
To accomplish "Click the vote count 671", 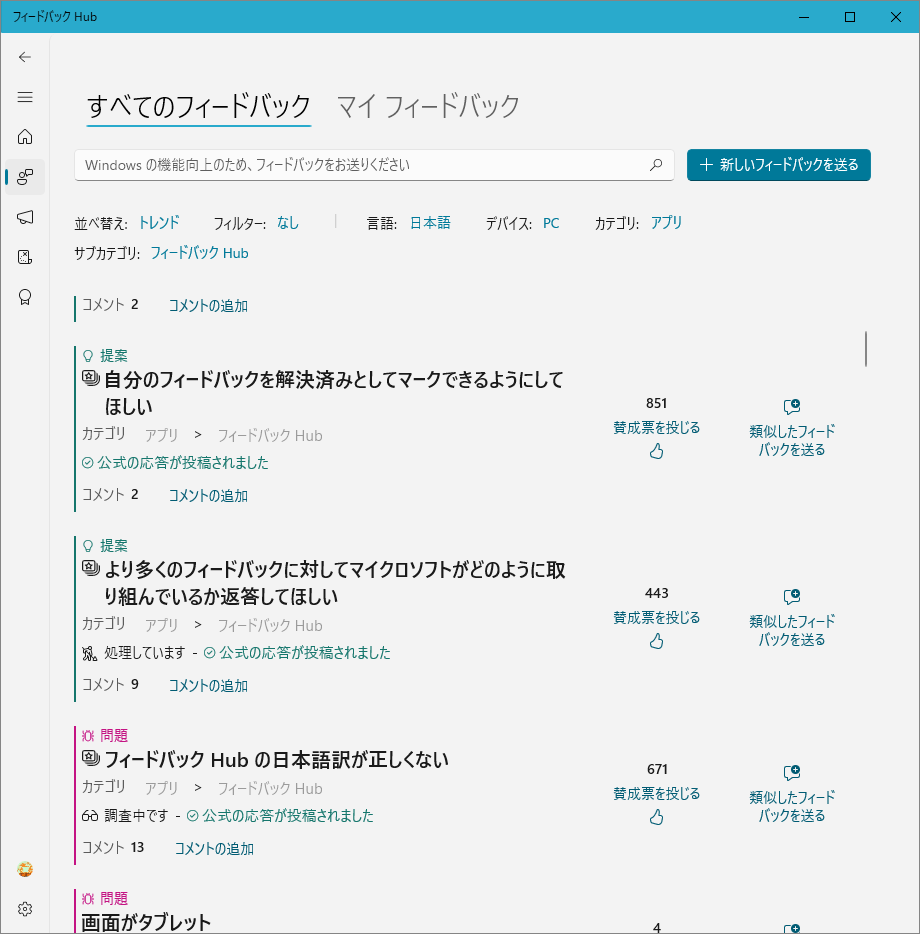I will (657, 770).
